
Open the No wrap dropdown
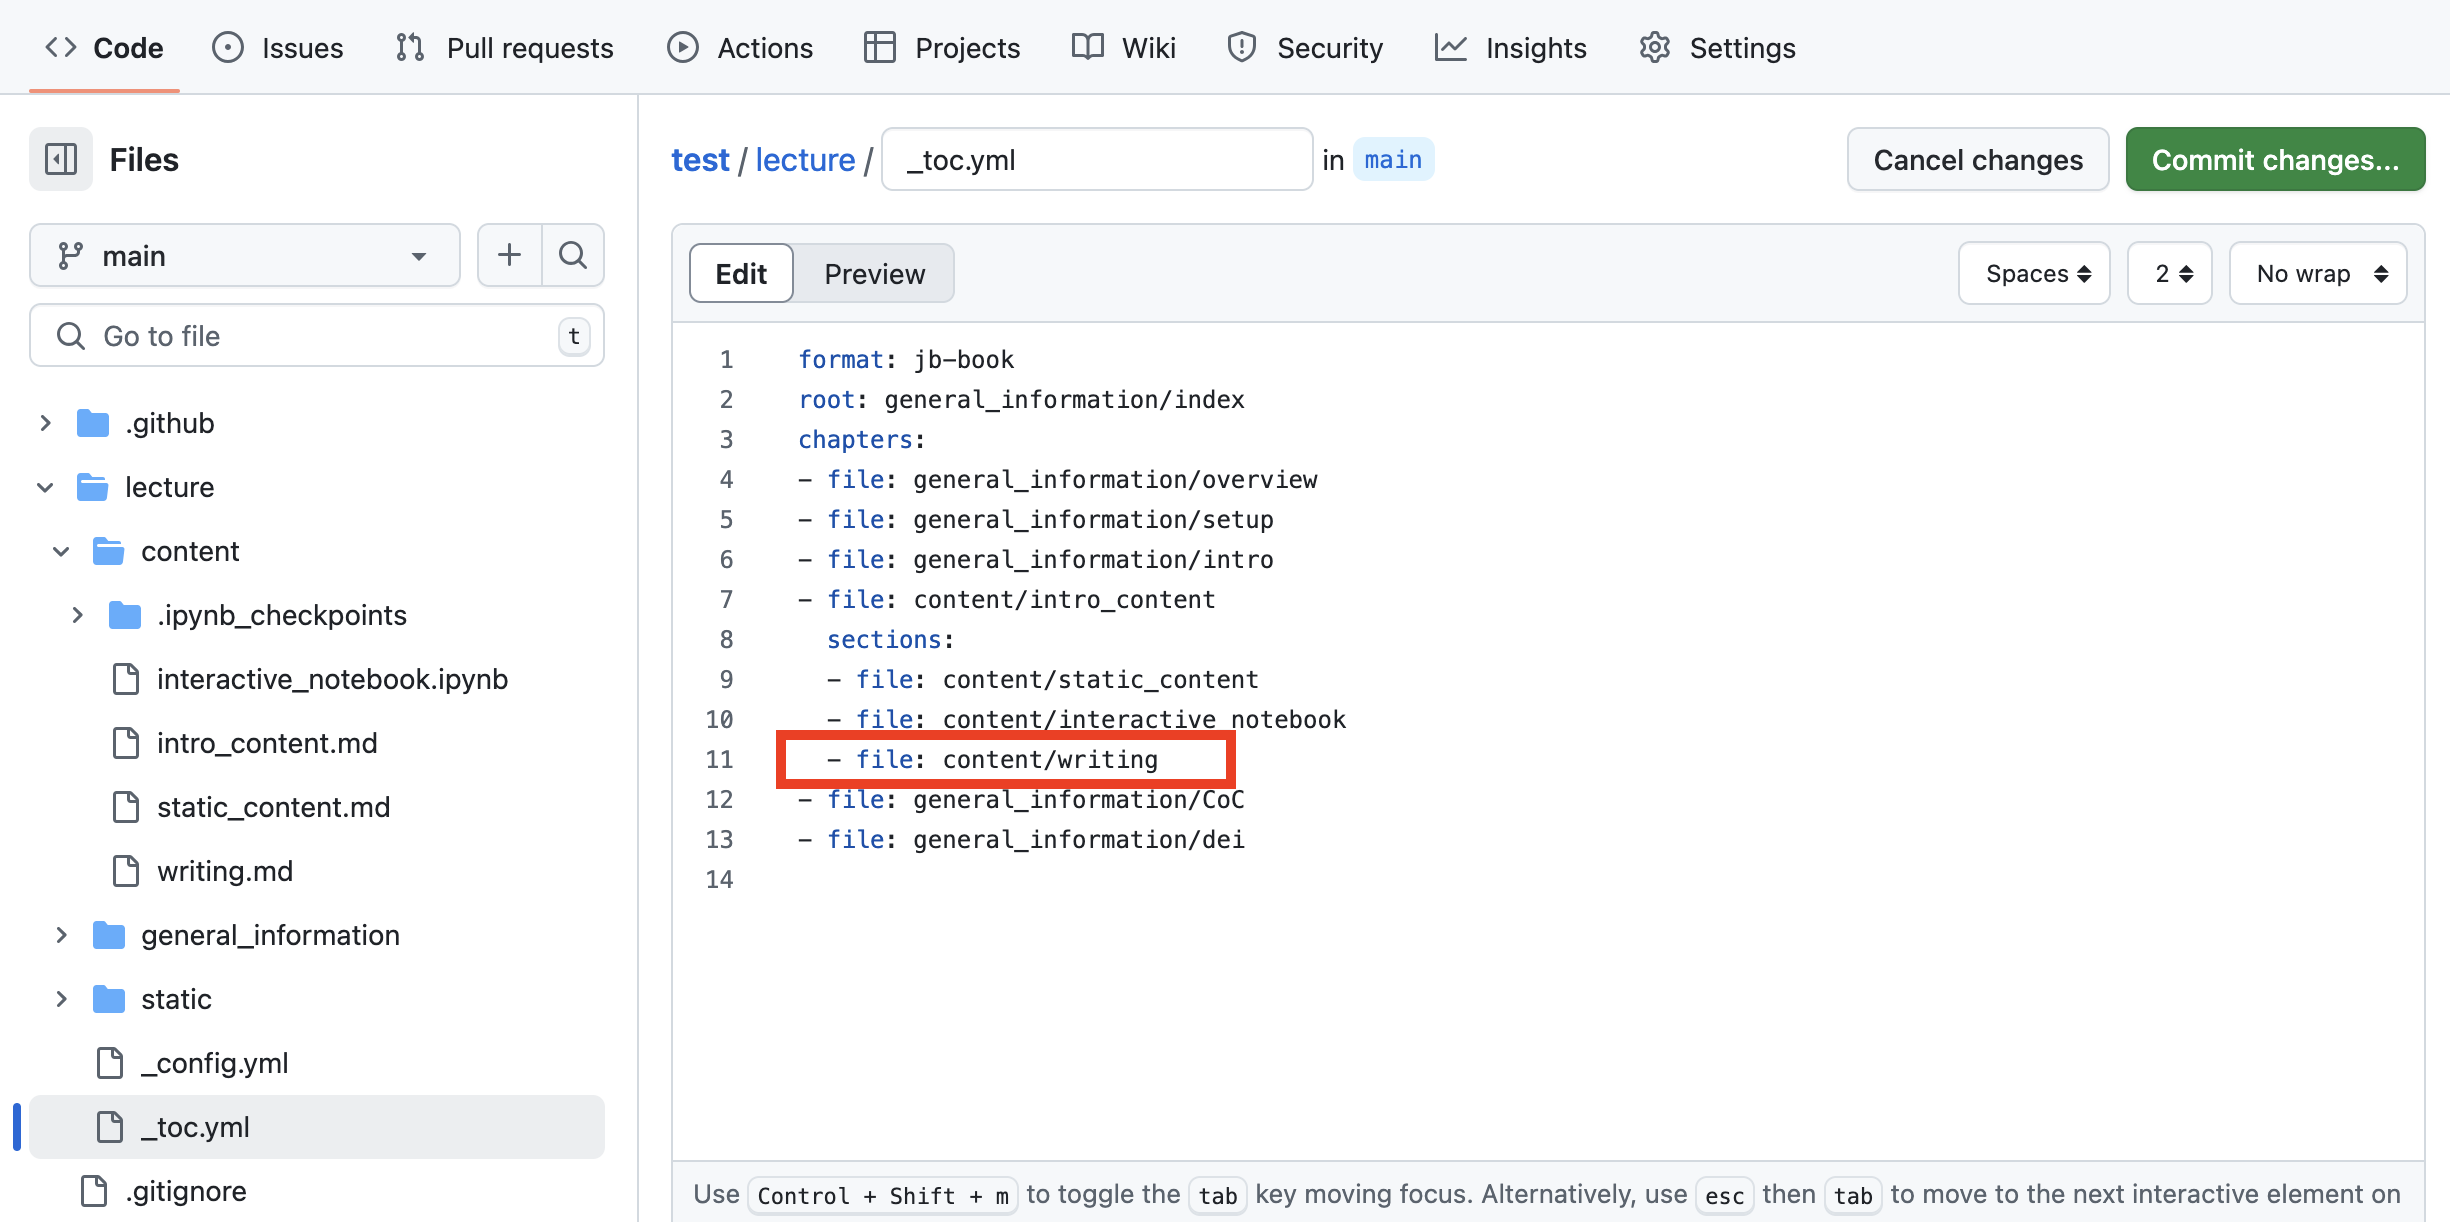(2318, 272)
